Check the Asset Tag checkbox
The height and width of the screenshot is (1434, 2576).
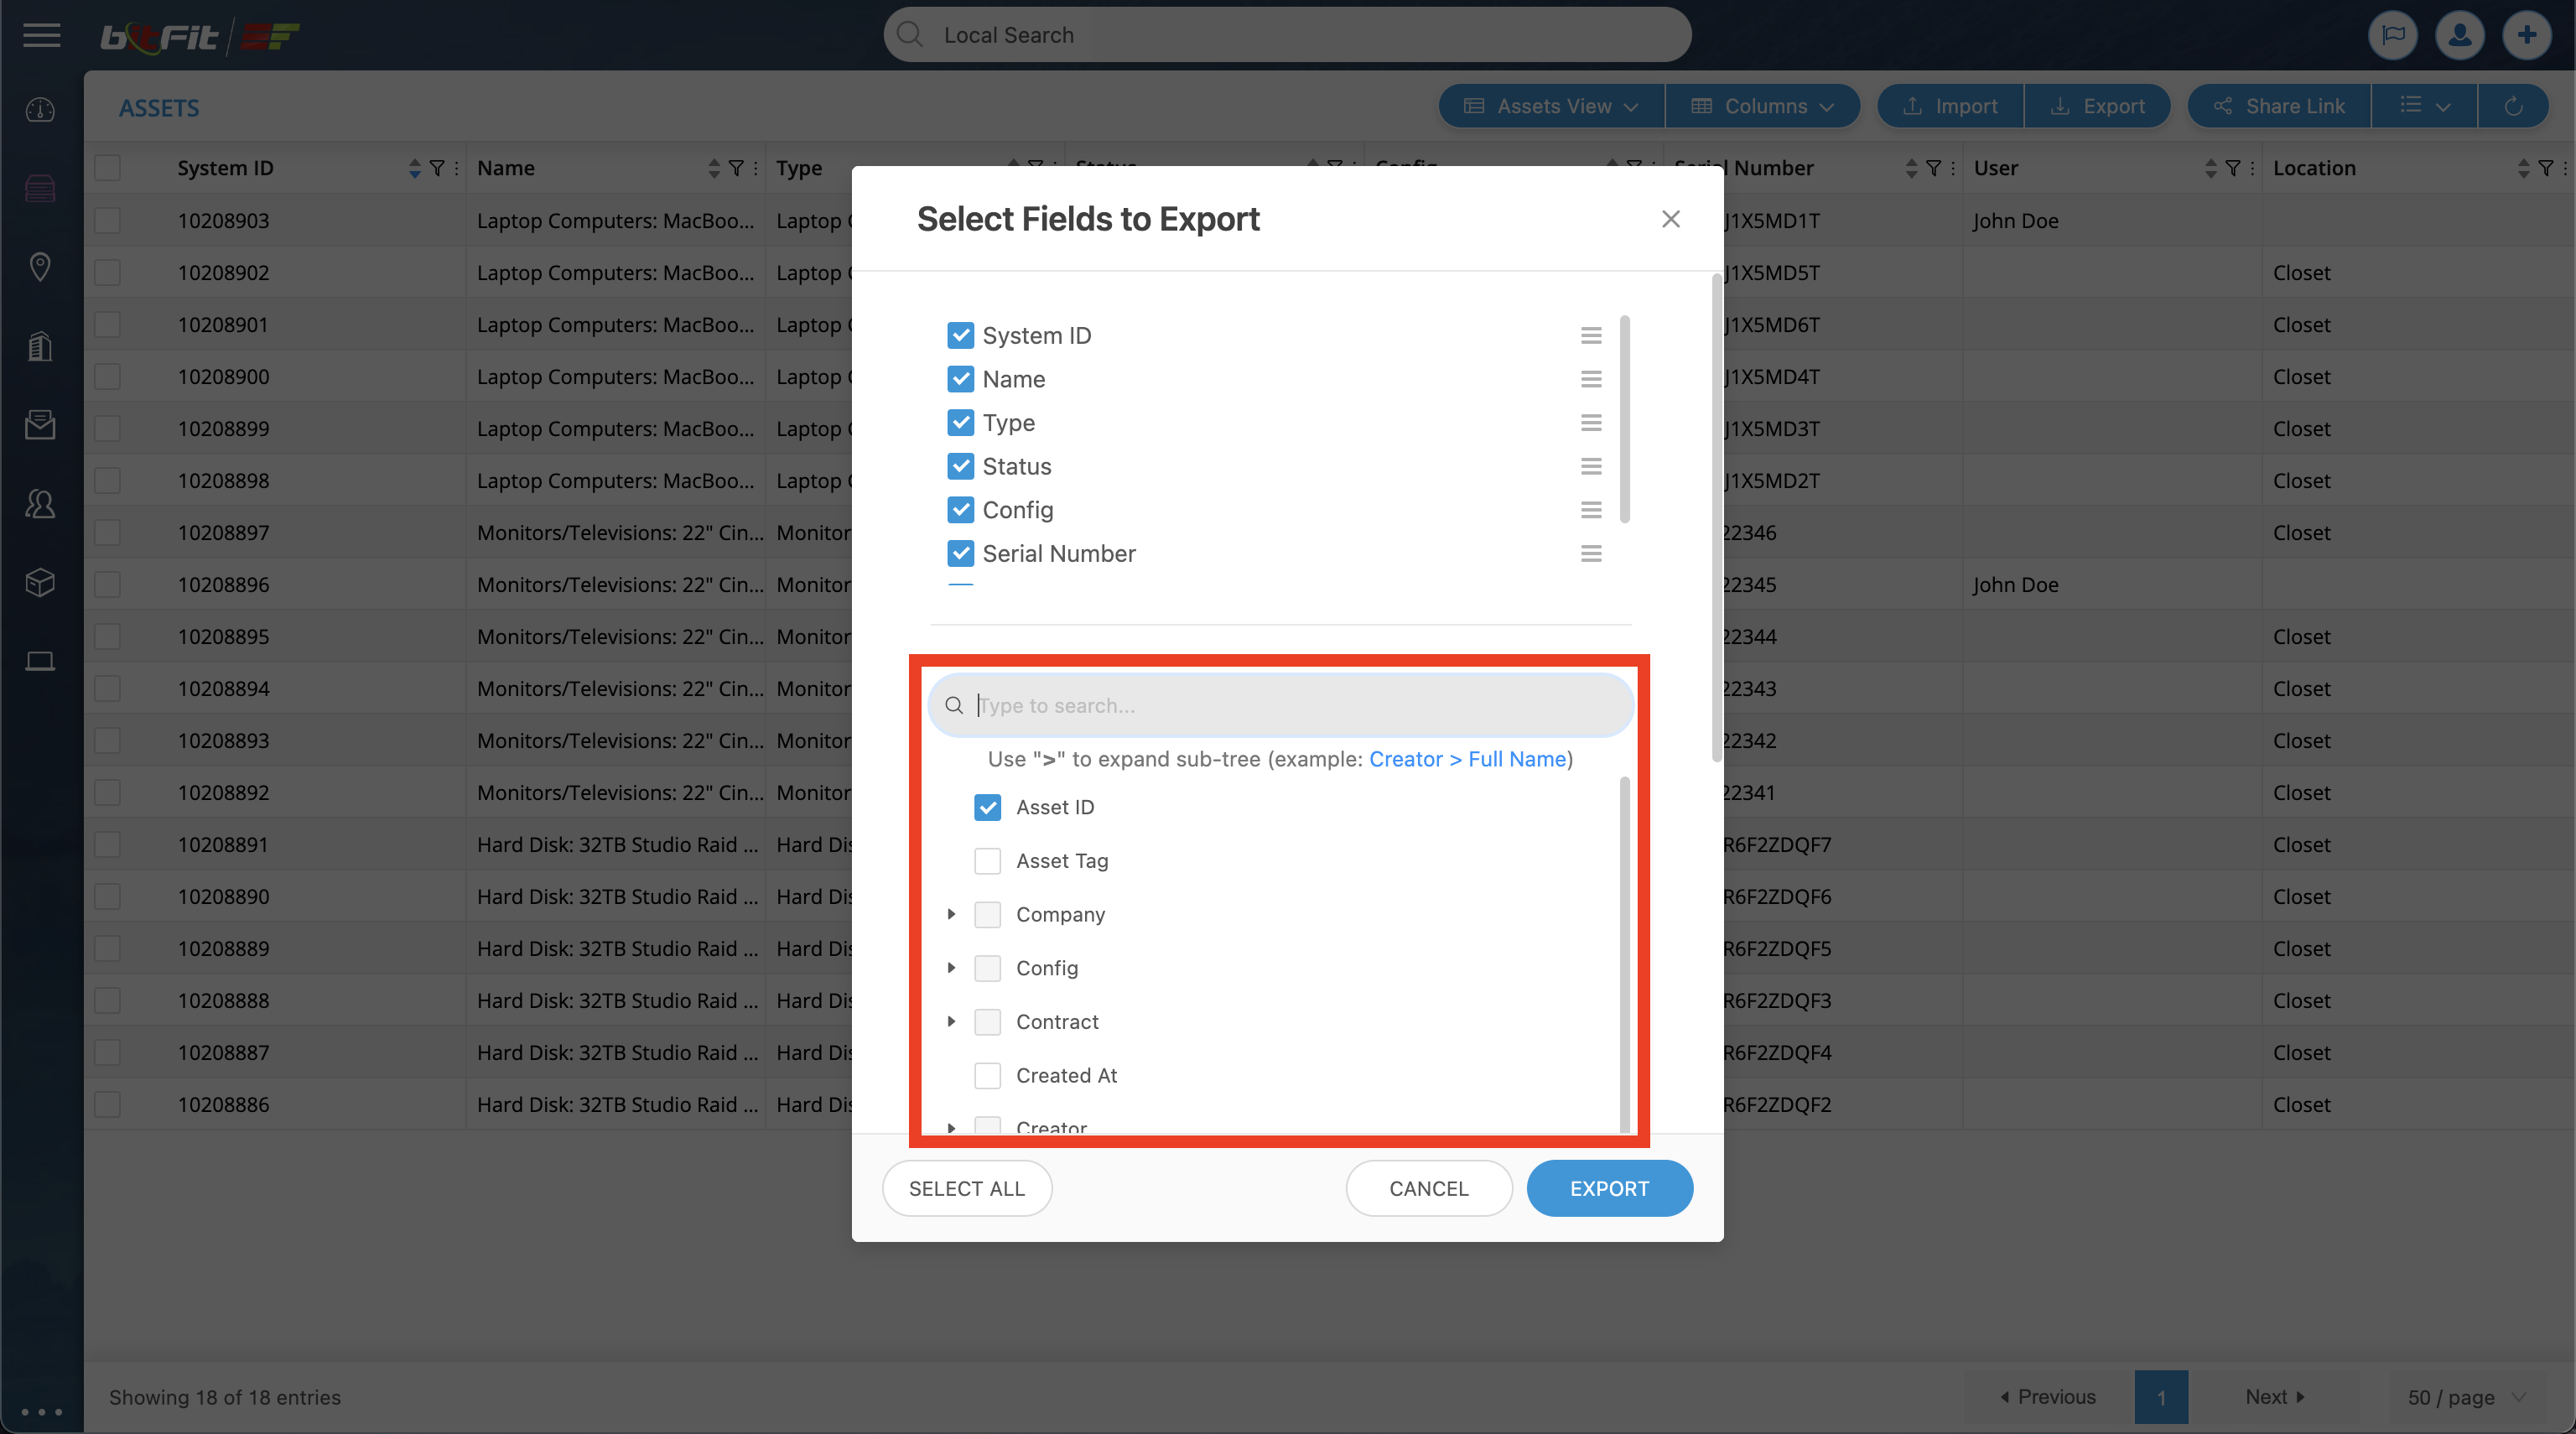(987, 861)
